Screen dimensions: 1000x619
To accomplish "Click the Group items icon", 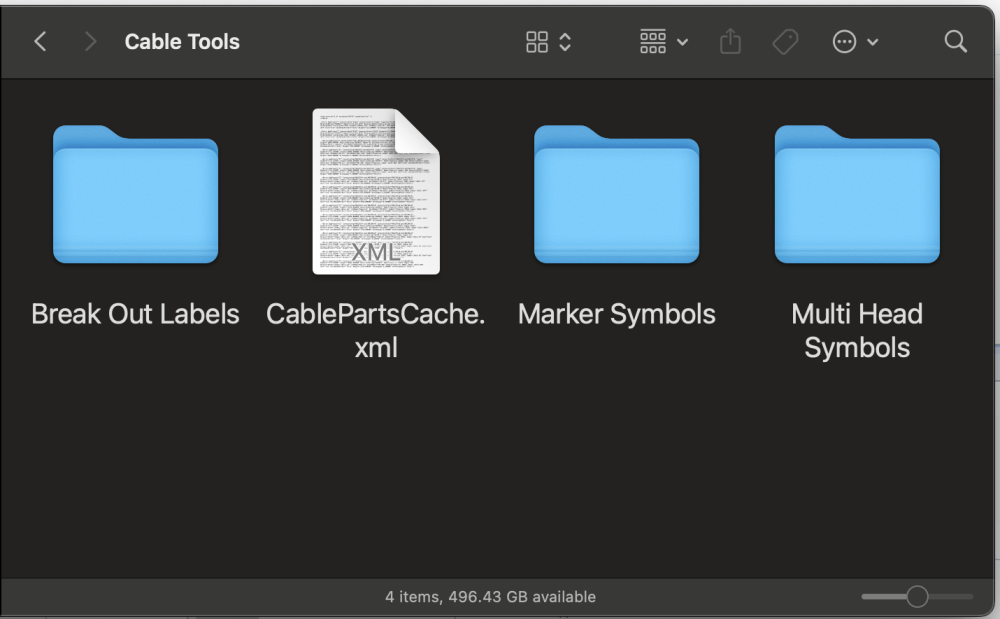I will click(653, 42).
